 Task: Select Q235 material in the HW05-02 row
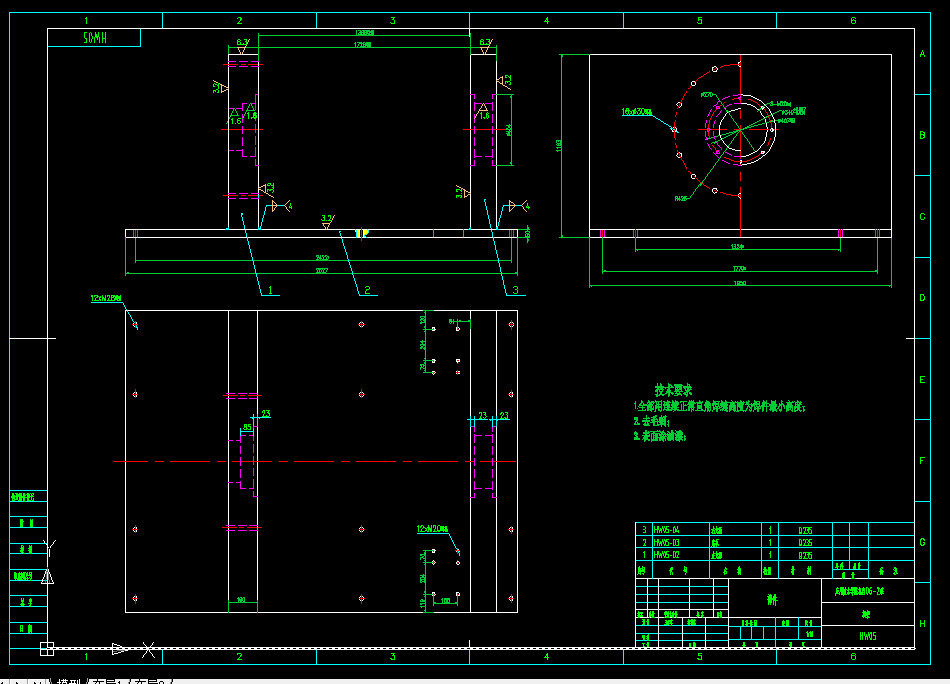[x=805, y=555]
